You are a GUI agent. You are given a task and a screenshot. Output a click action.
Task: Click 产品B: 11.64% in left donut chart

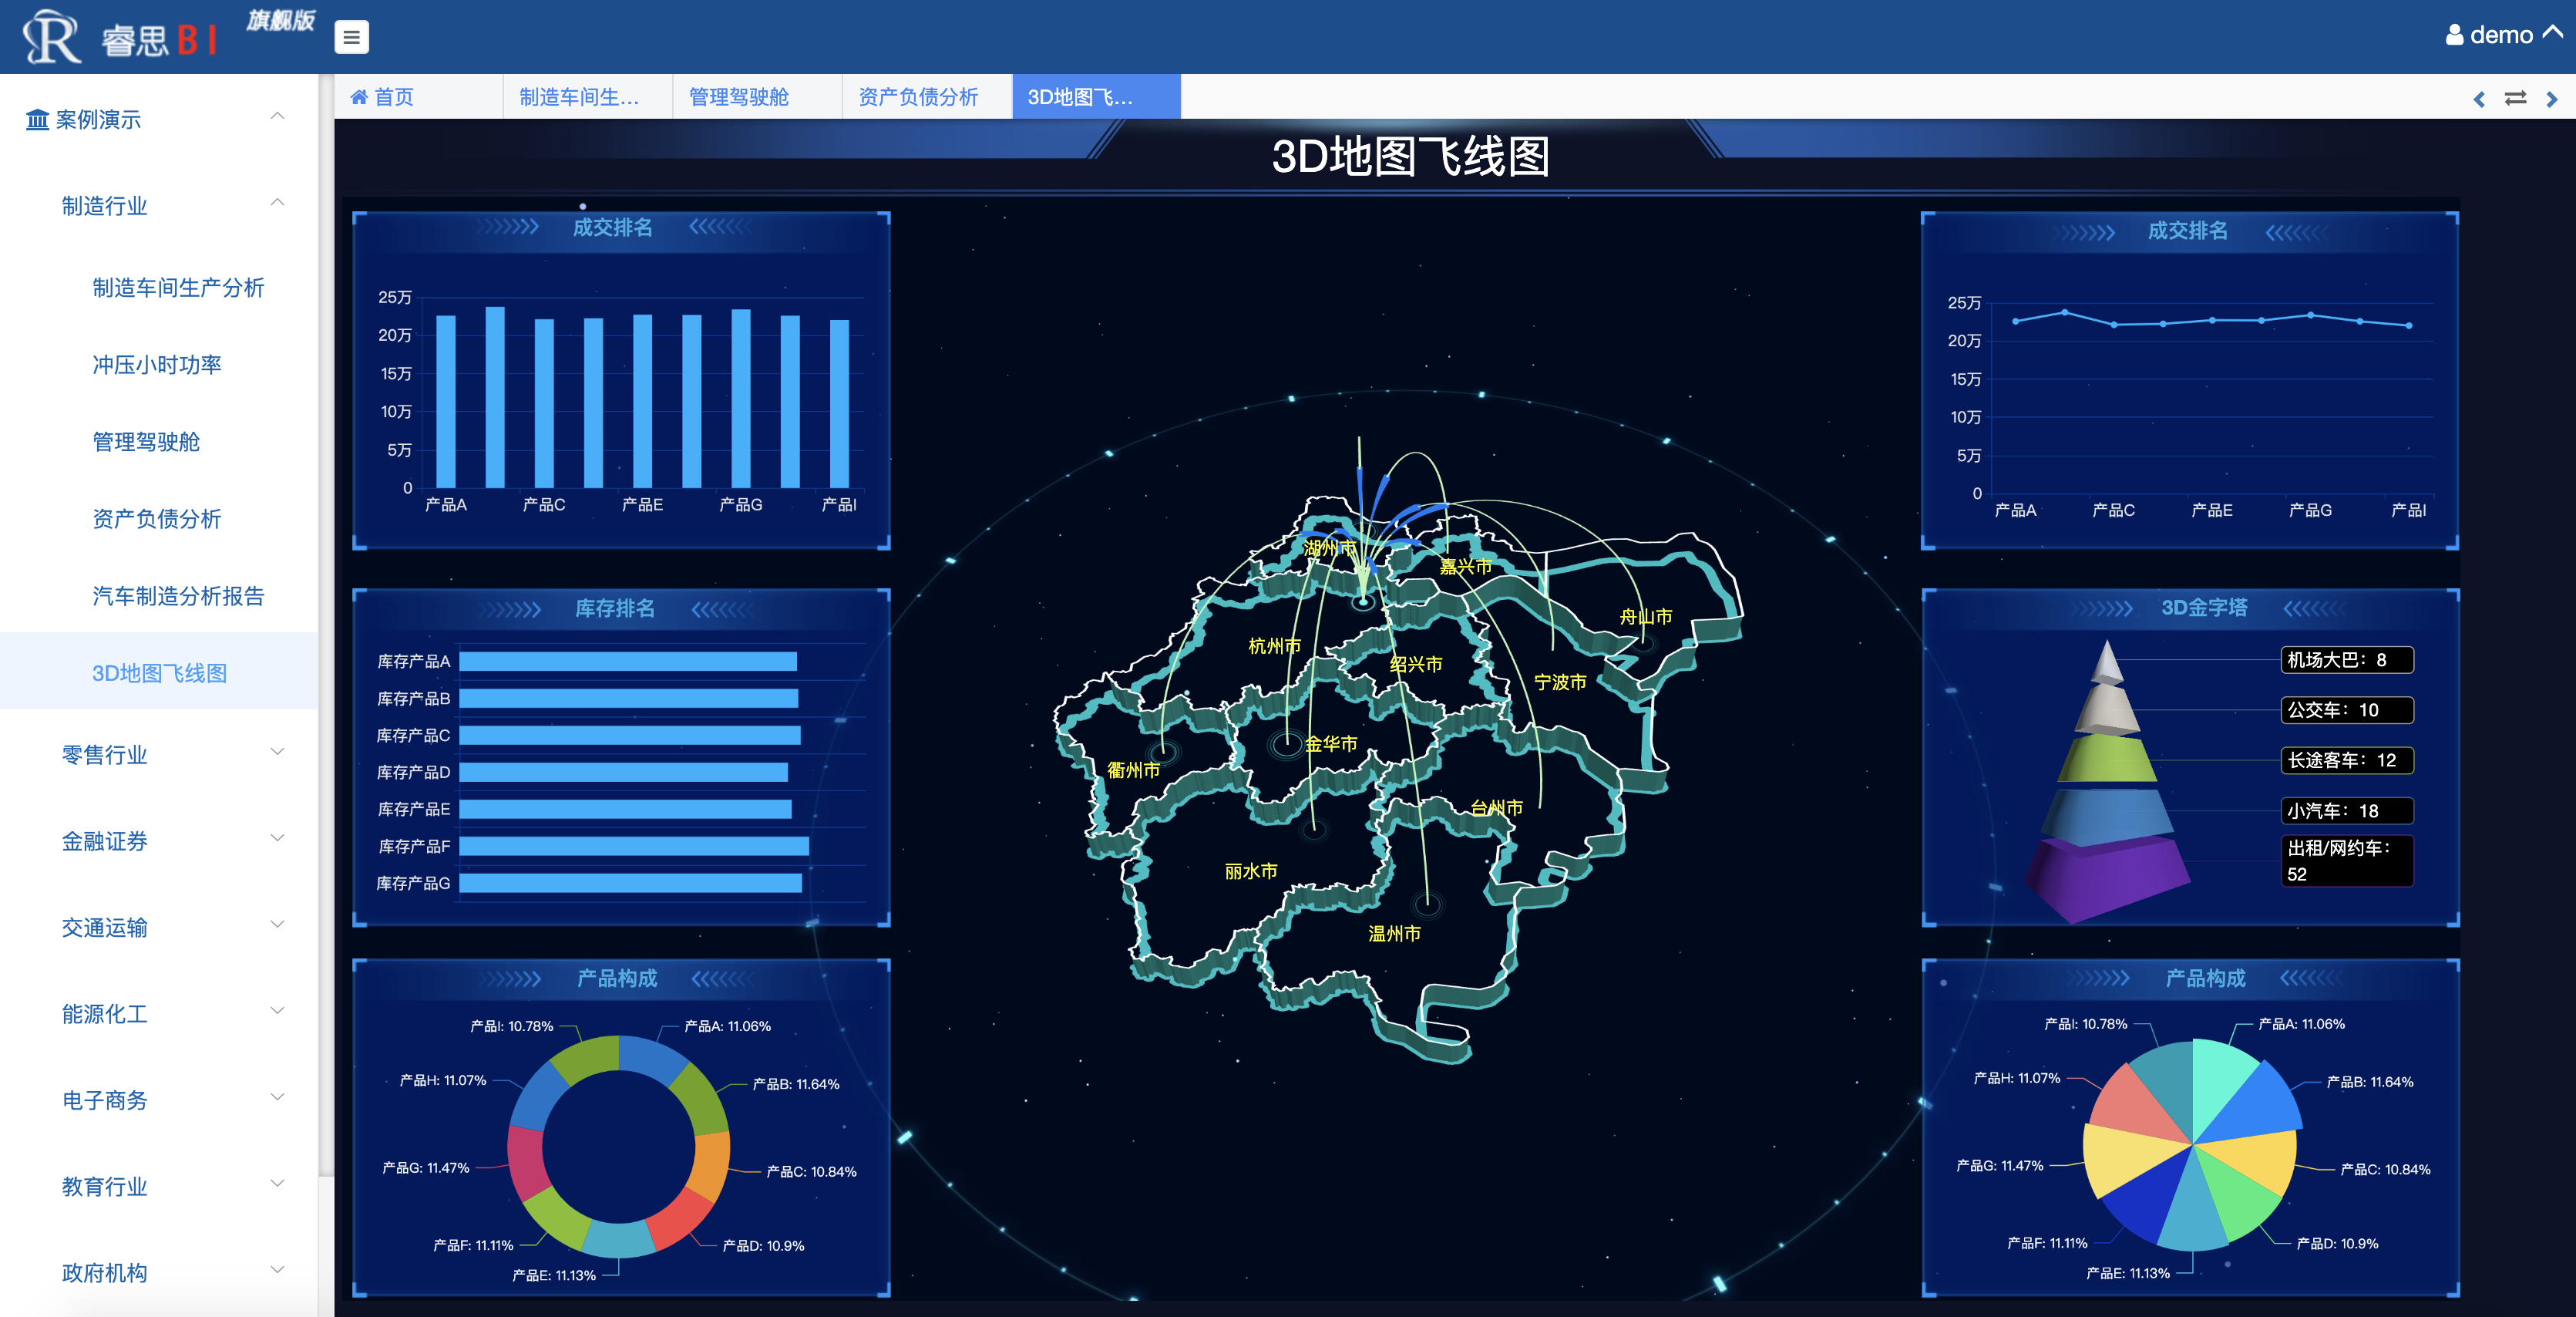tap(796, 1084)
